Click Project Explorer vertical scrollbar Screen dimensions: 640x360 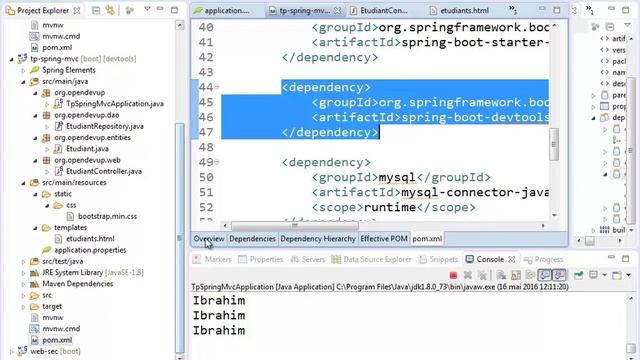tap(180, 238)
